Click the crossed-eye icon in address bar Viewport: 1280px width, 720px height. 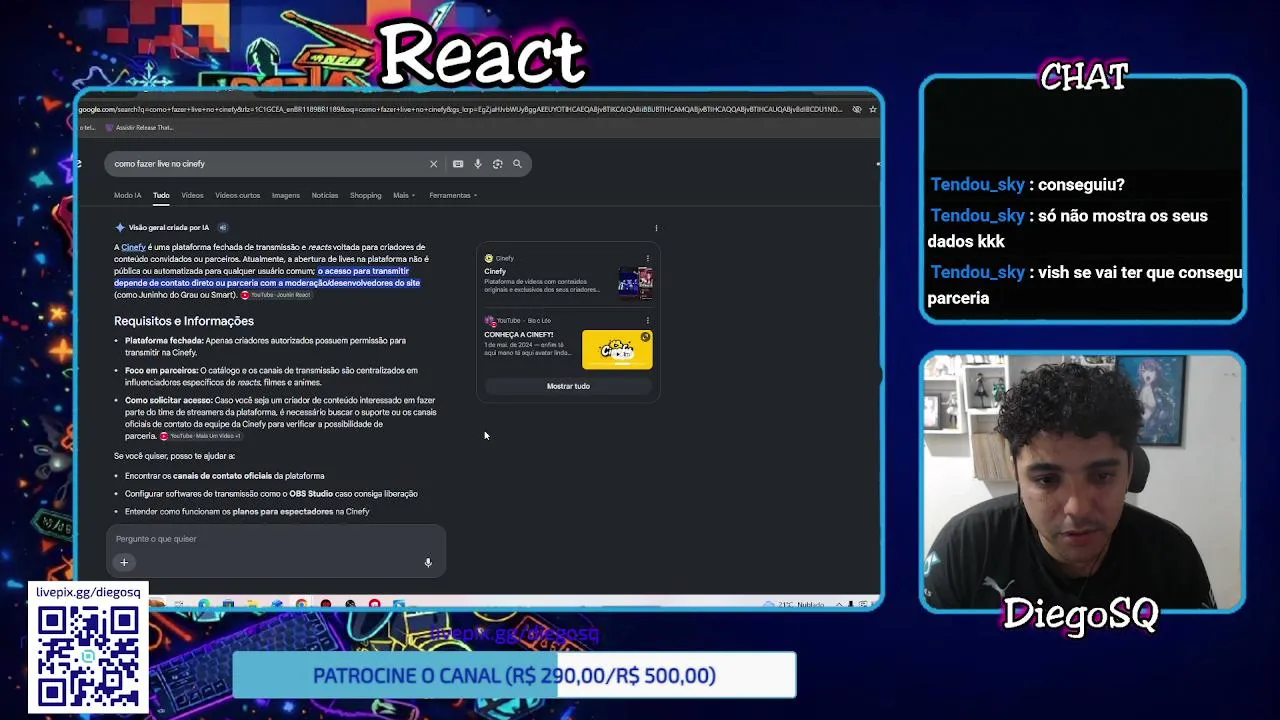point(857,109)
